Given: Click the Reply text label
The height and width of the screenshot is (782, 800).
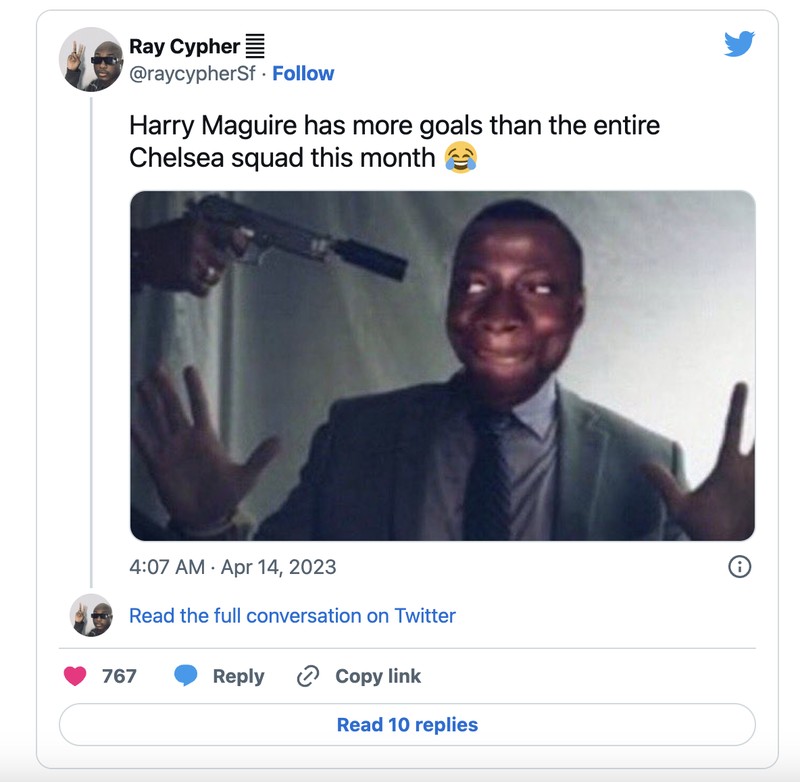Looking at the screenshot, I should point(238,676).
